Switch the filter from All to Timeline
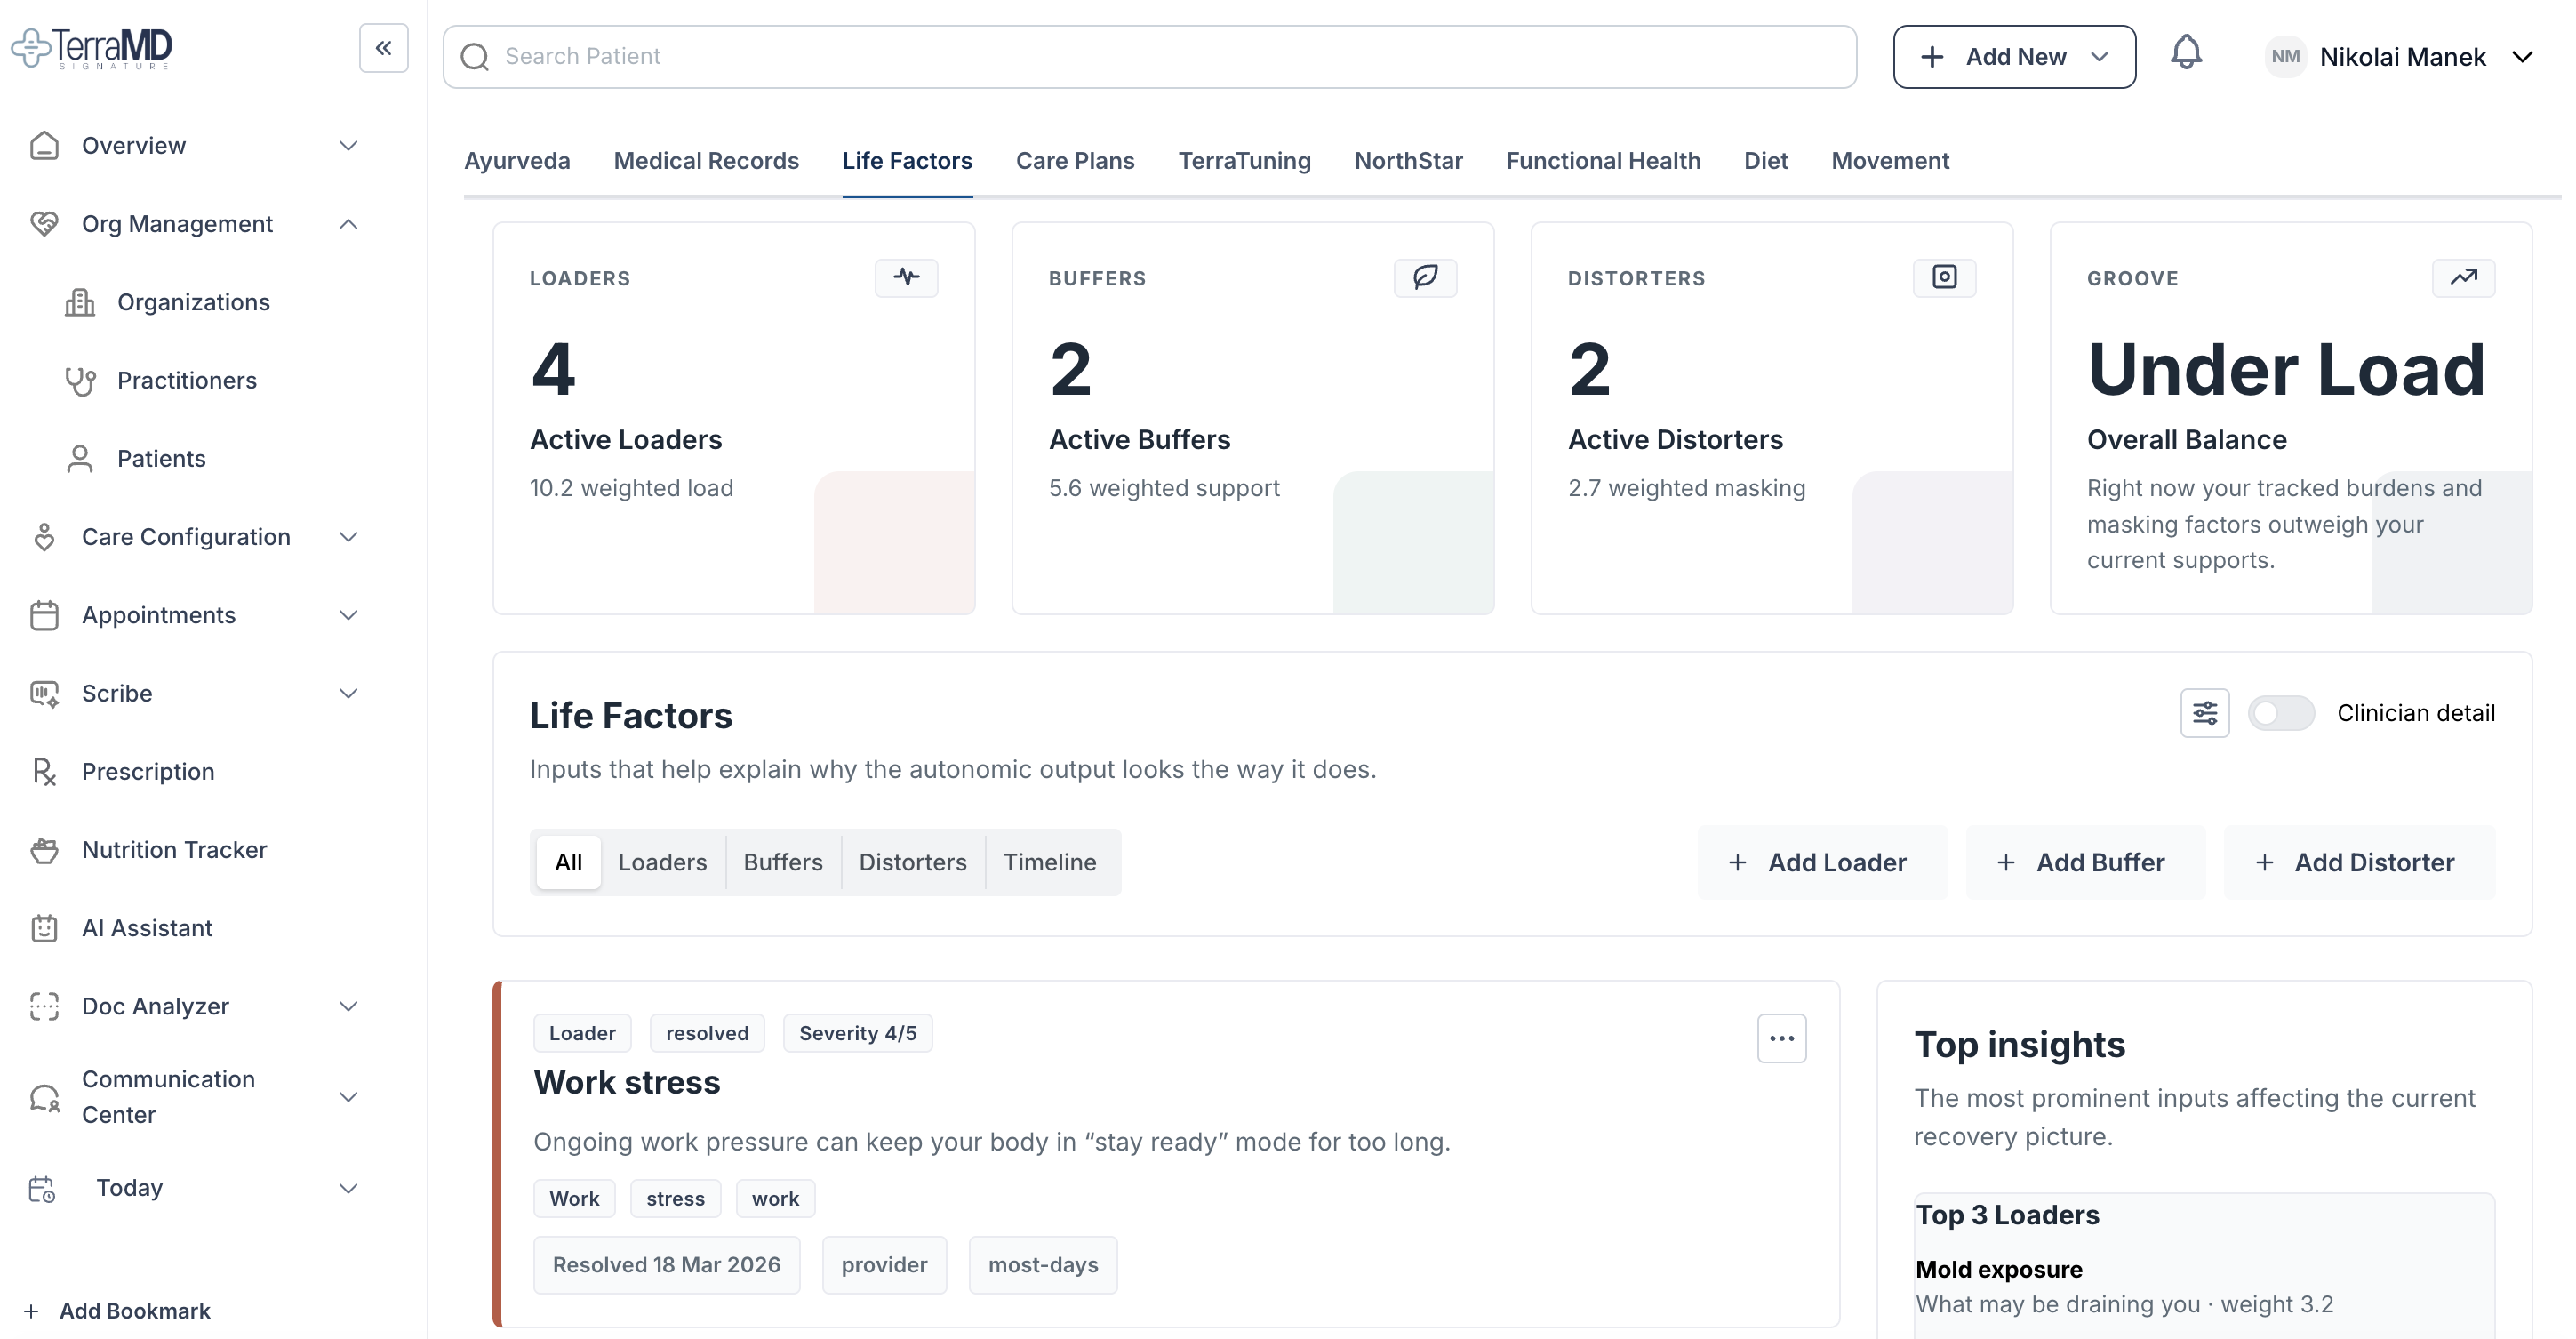Viewport: 2576px width, 1339px height. click(1049, 861)
